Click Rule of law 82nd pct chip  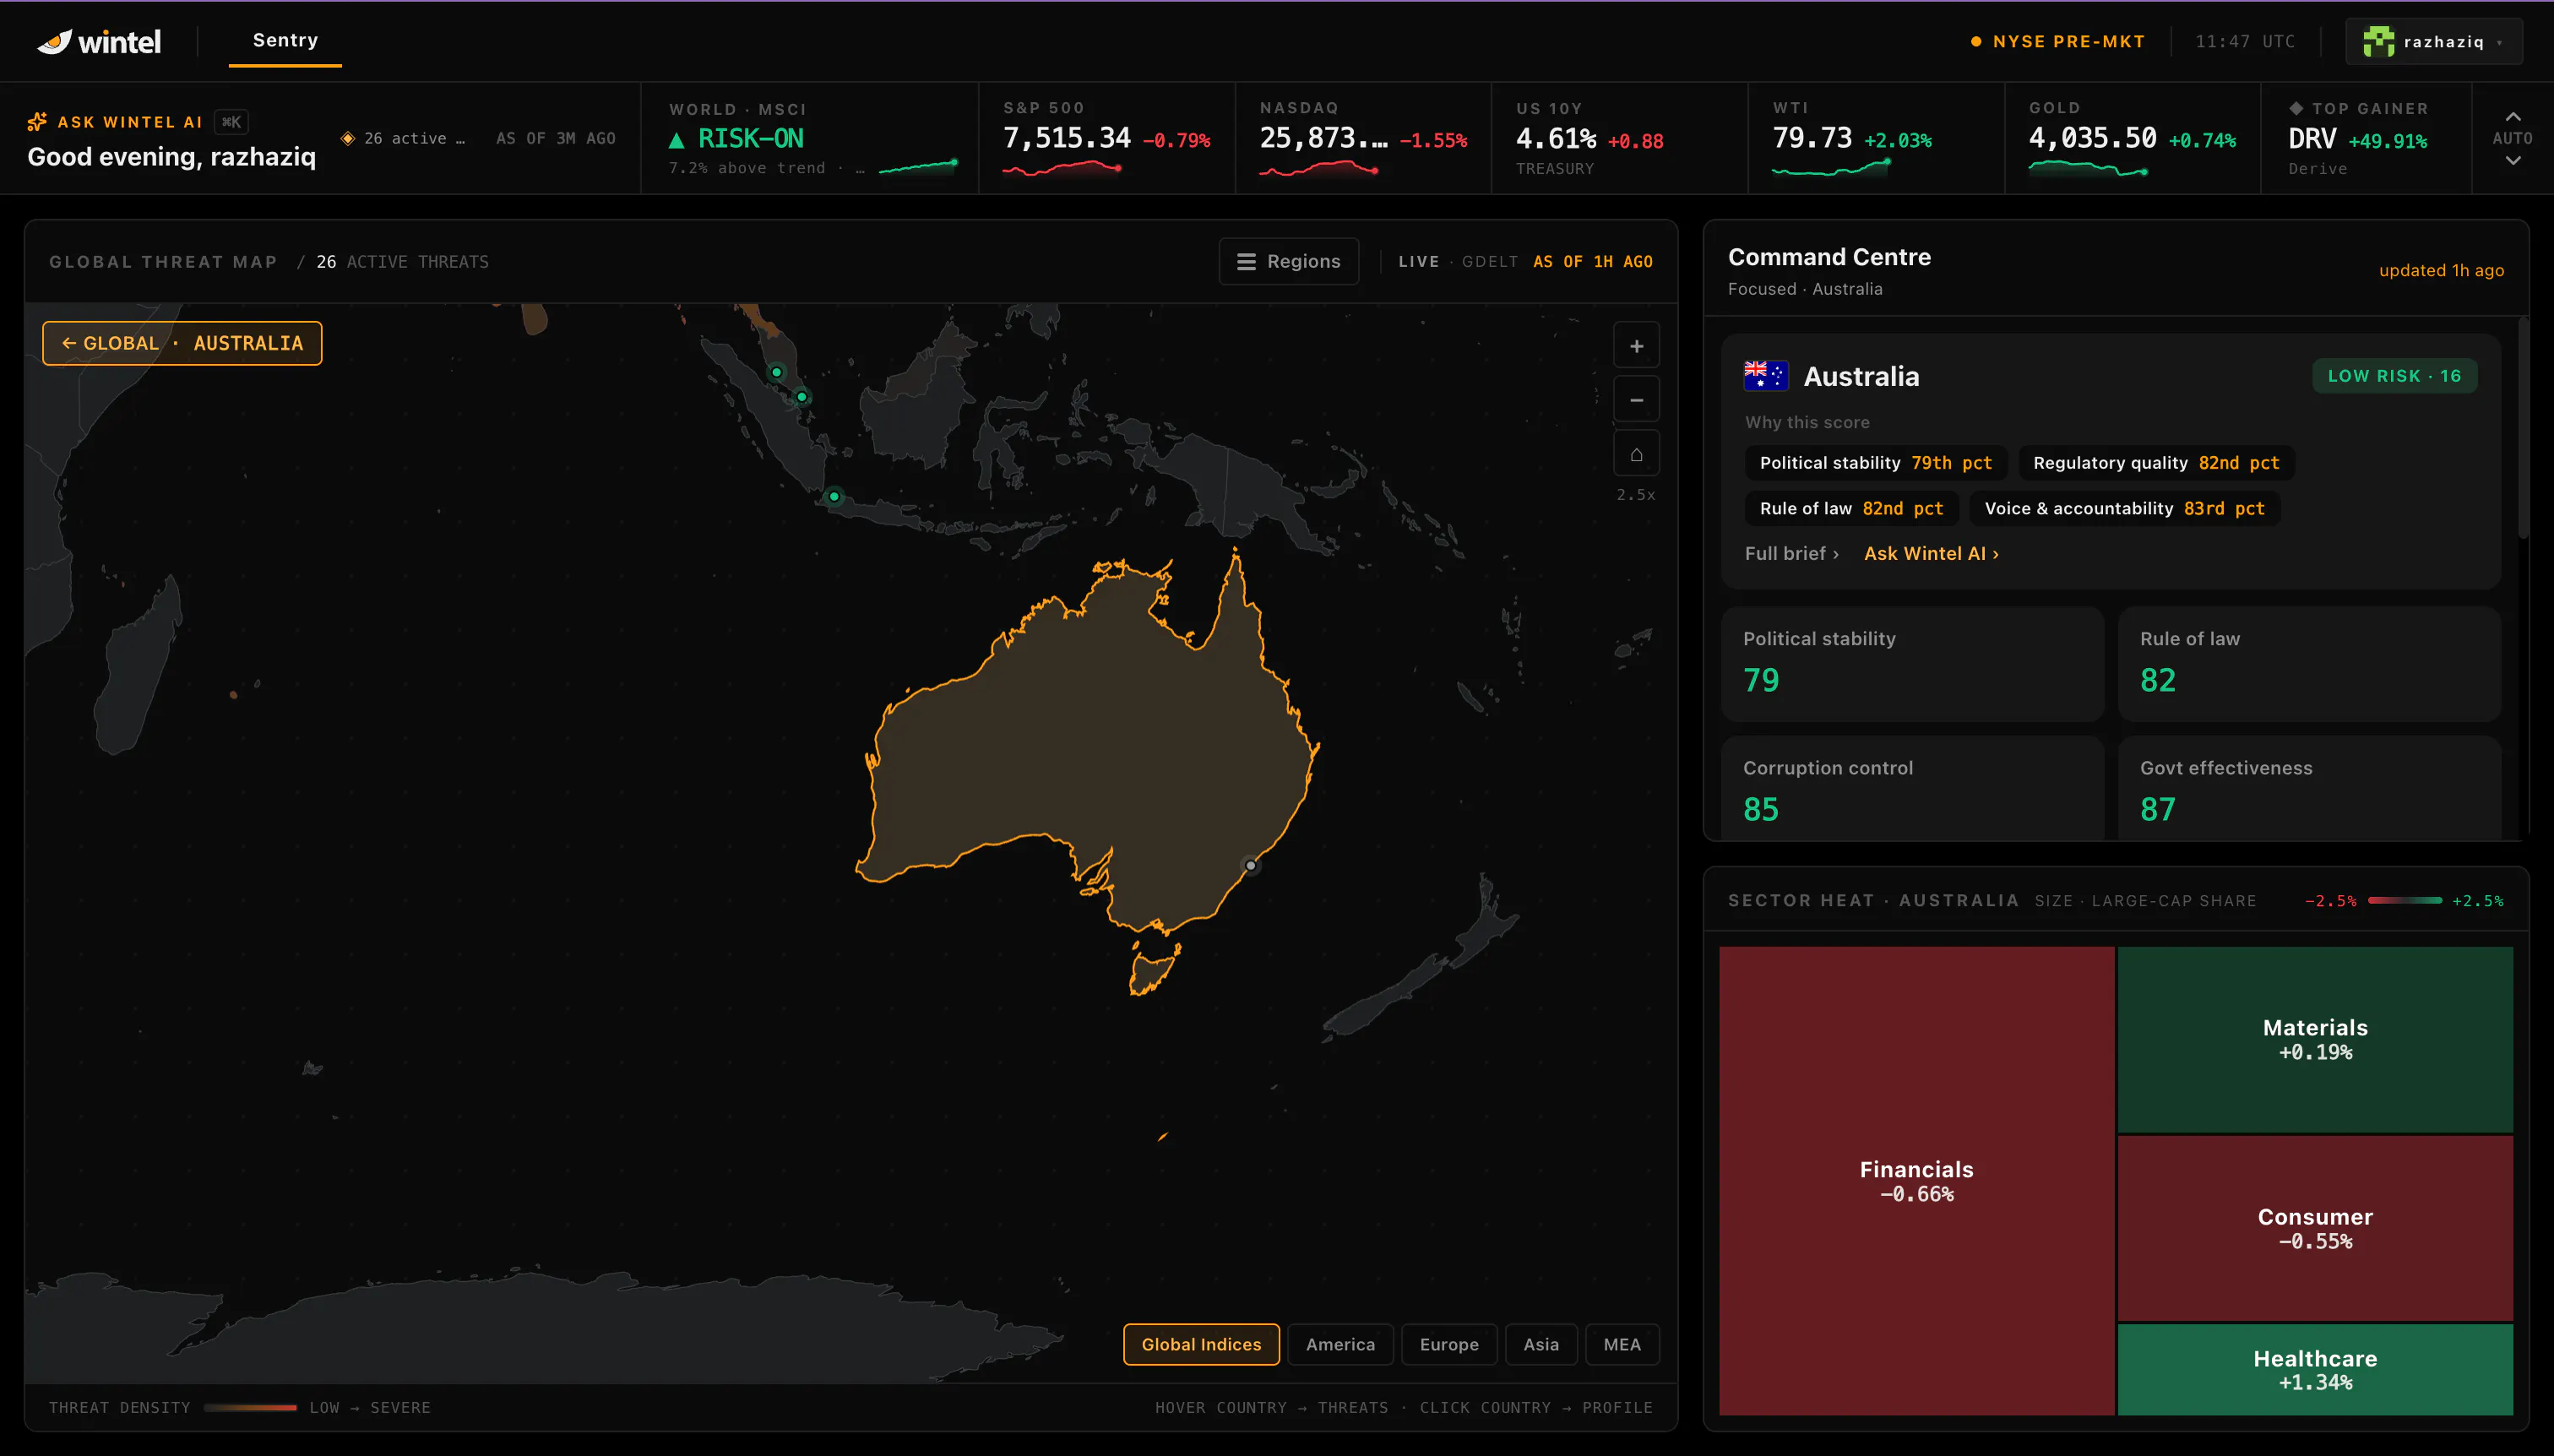point(1852,509)
